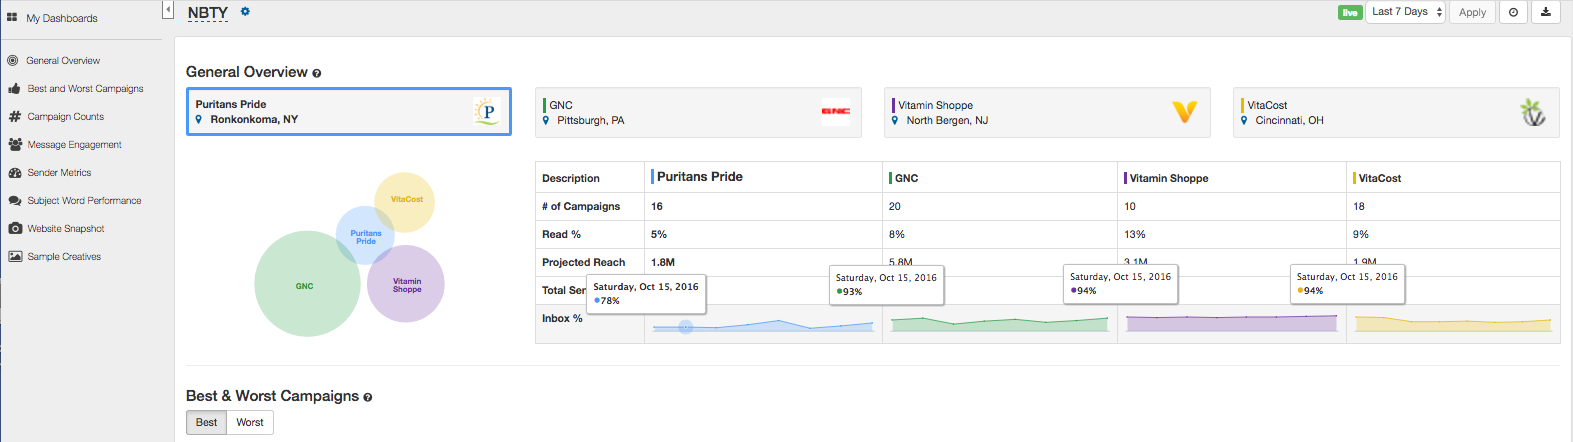Click My Dashboards label

pyautogui.click(x=62, y=18)
